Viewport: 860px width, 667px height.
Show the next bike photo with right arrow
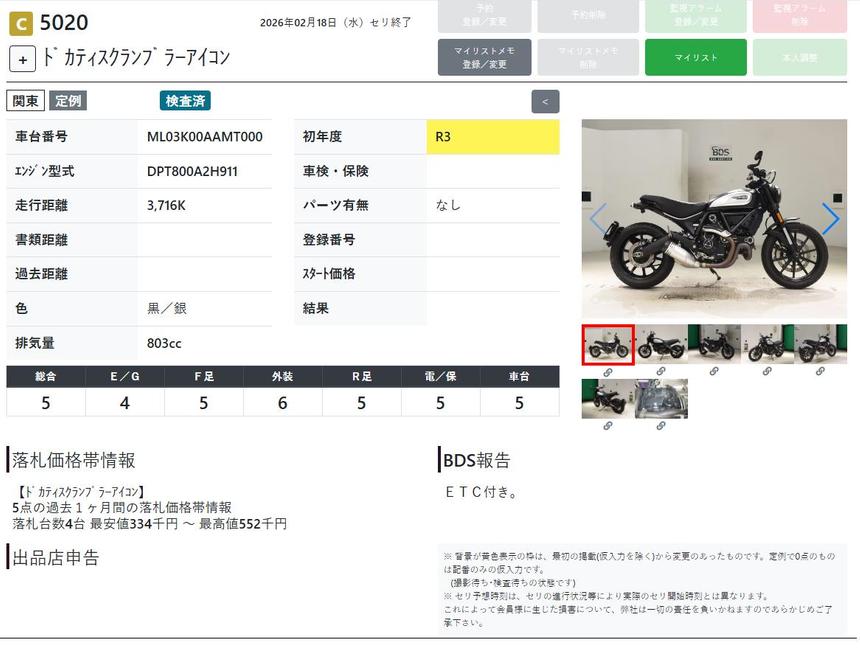[x=830, y=219]
